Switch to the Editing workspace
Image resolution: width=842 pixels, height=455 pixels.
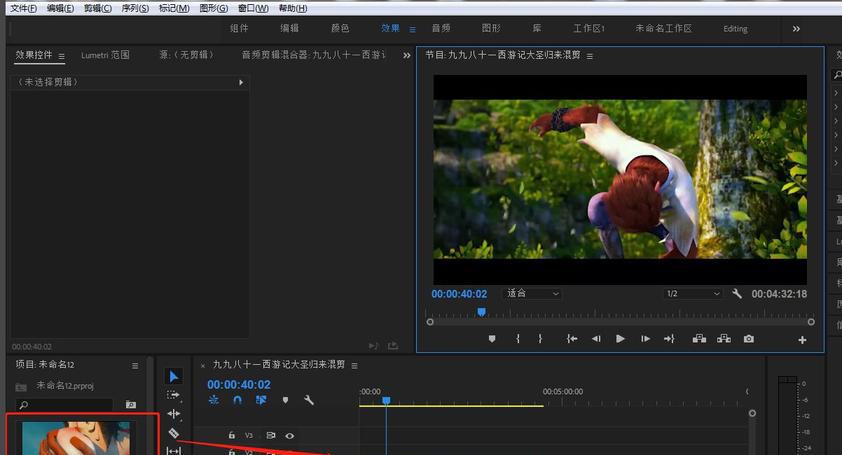pyautogui.click(x=735, y=28)
